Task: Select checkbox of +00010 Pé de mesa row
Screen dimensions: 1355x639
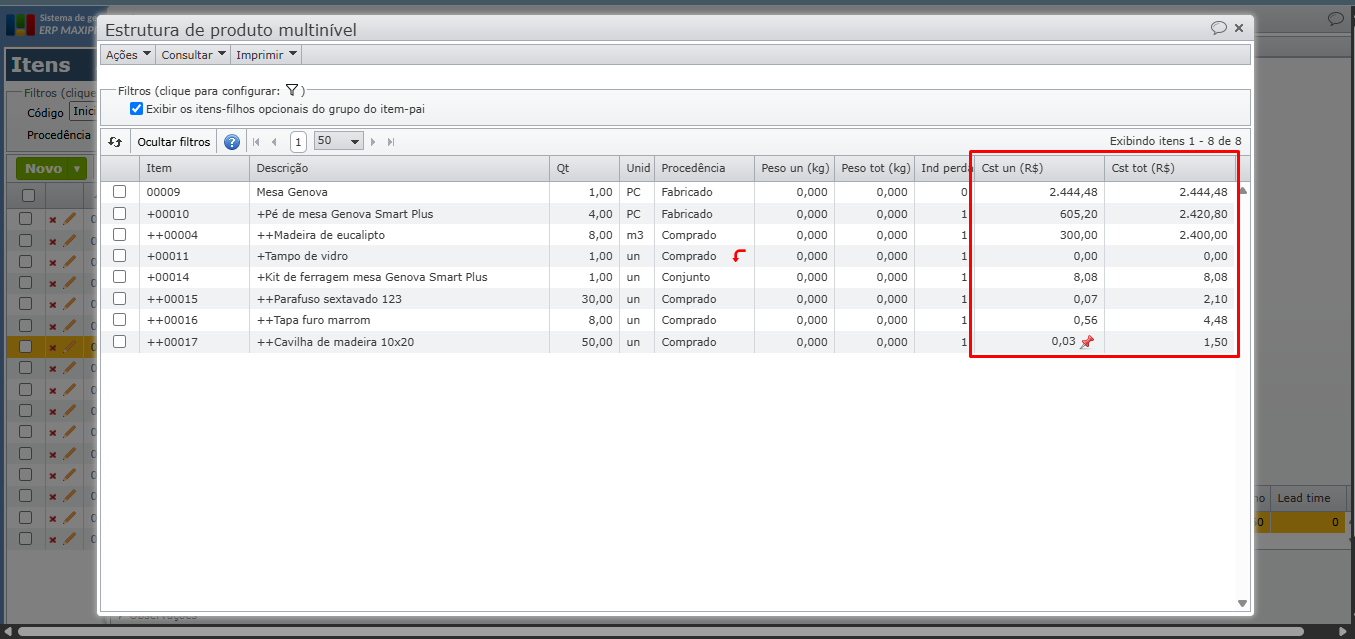Action: tap(120, 213)
